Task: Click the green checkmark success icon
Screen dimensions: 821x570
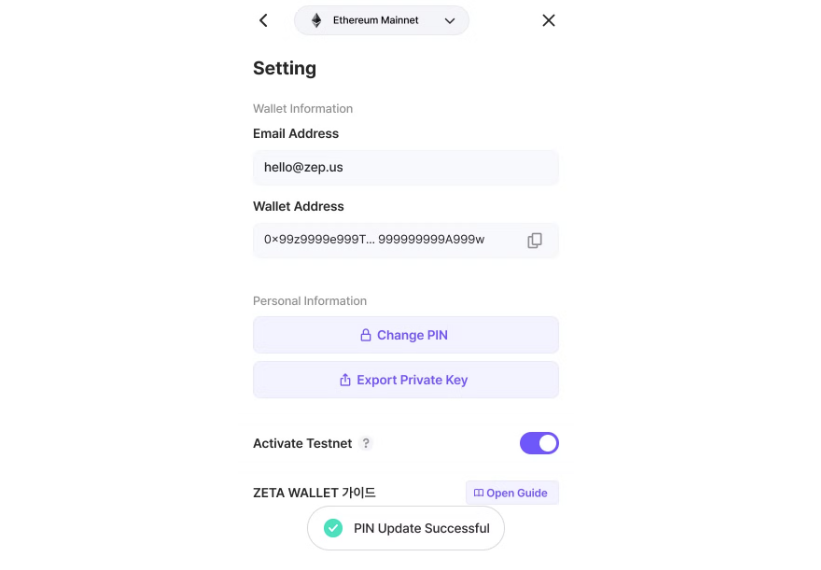Action: pos(334,528)
